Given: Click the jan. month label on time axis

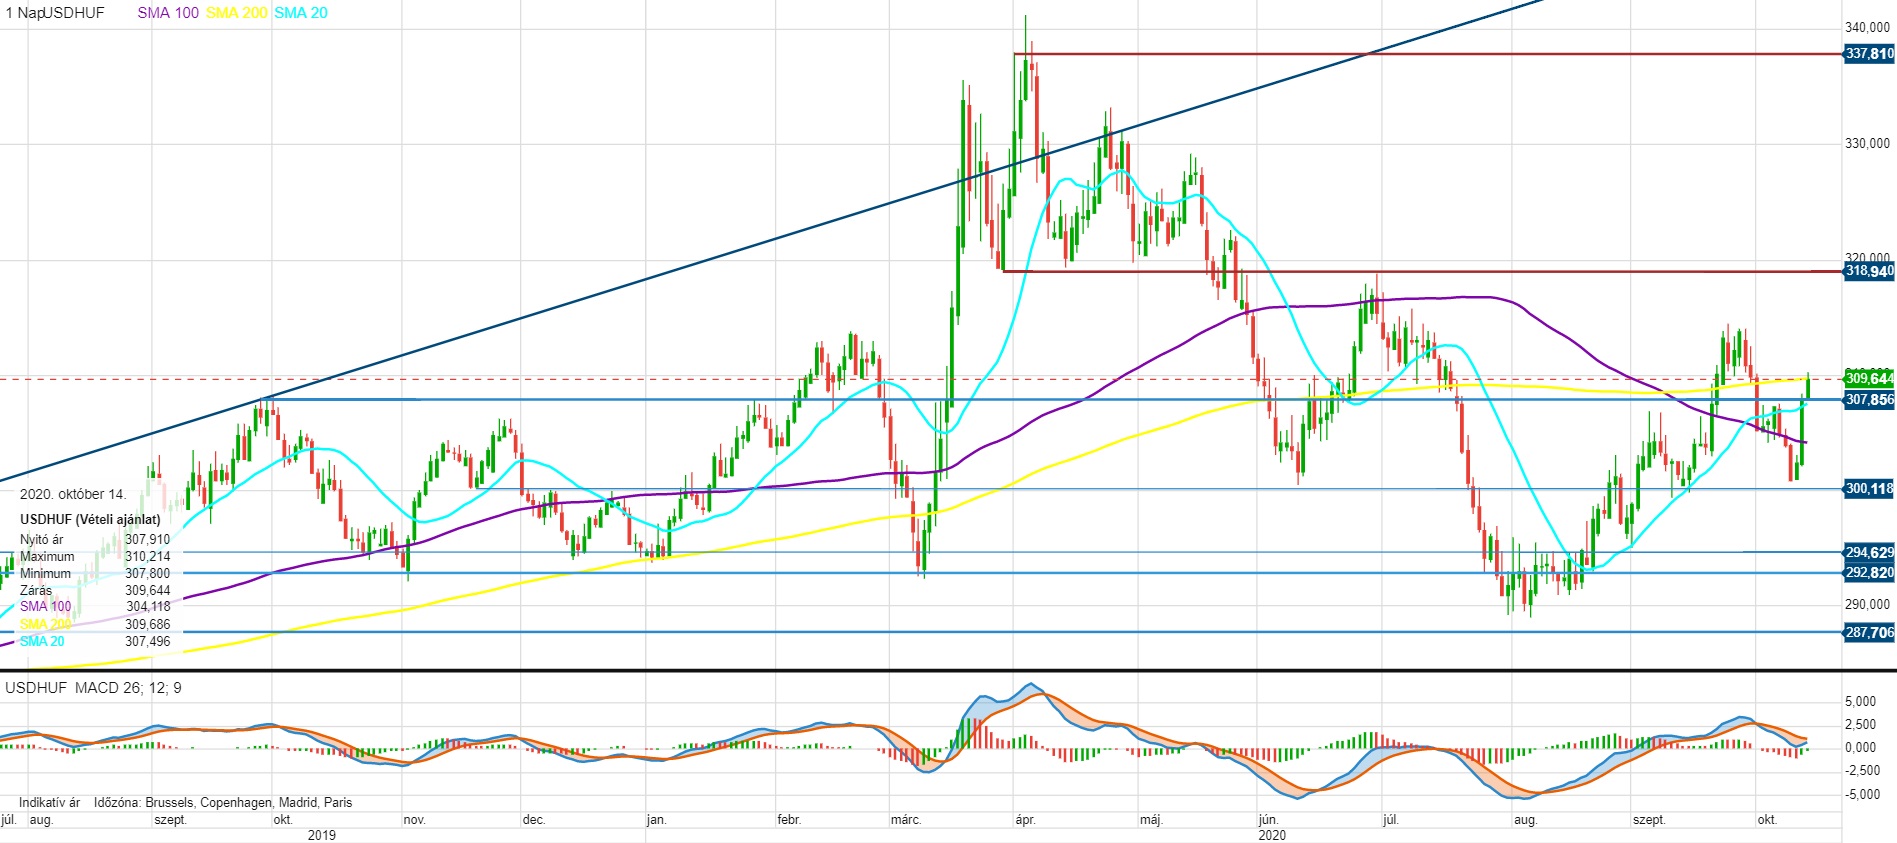Looking at the screenshot, I should [656, 820].
